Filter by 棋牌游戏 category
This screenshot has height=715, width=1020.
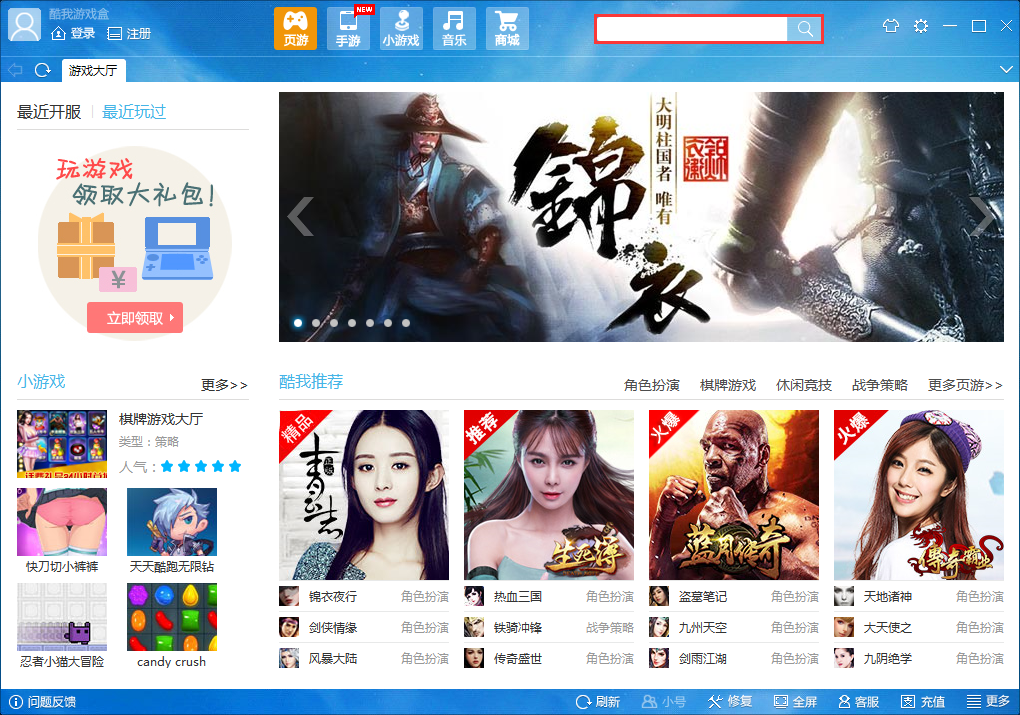[x=727, y=385]
